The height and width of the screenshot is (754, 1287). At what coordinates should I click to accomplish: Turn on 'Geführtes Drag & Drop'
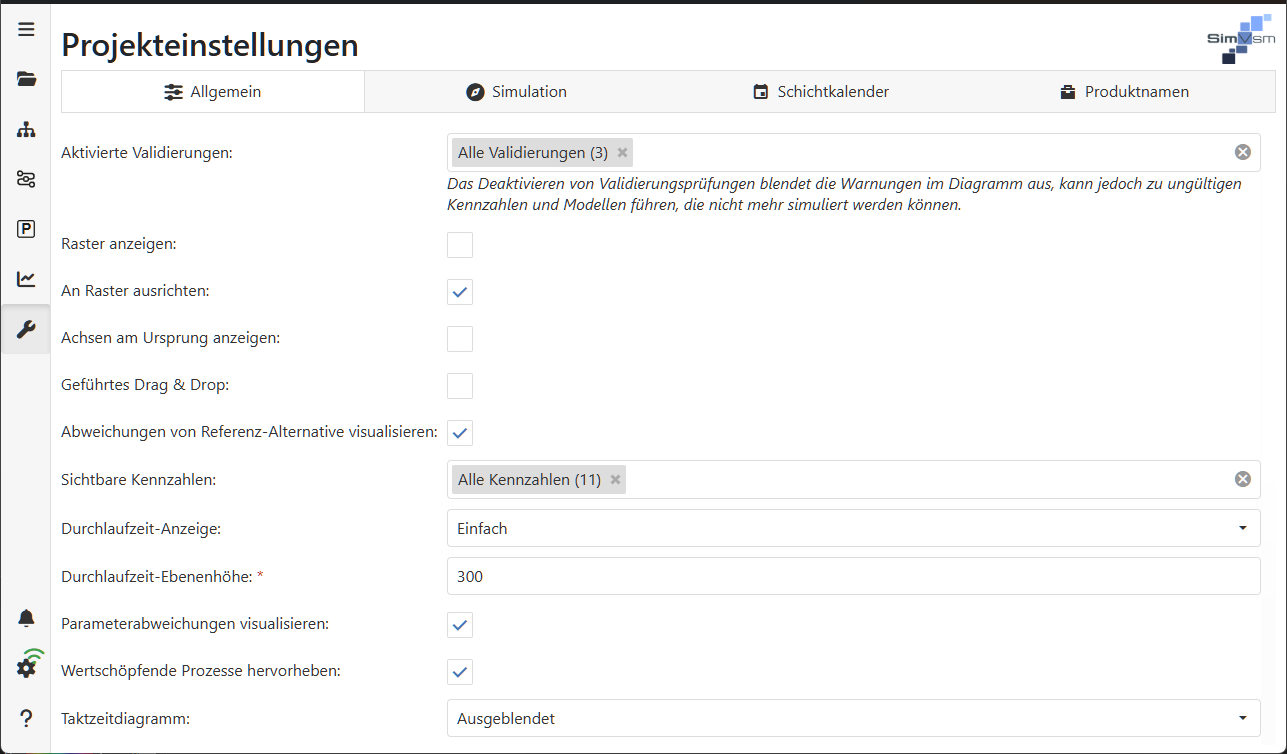(x=460, y=386)
